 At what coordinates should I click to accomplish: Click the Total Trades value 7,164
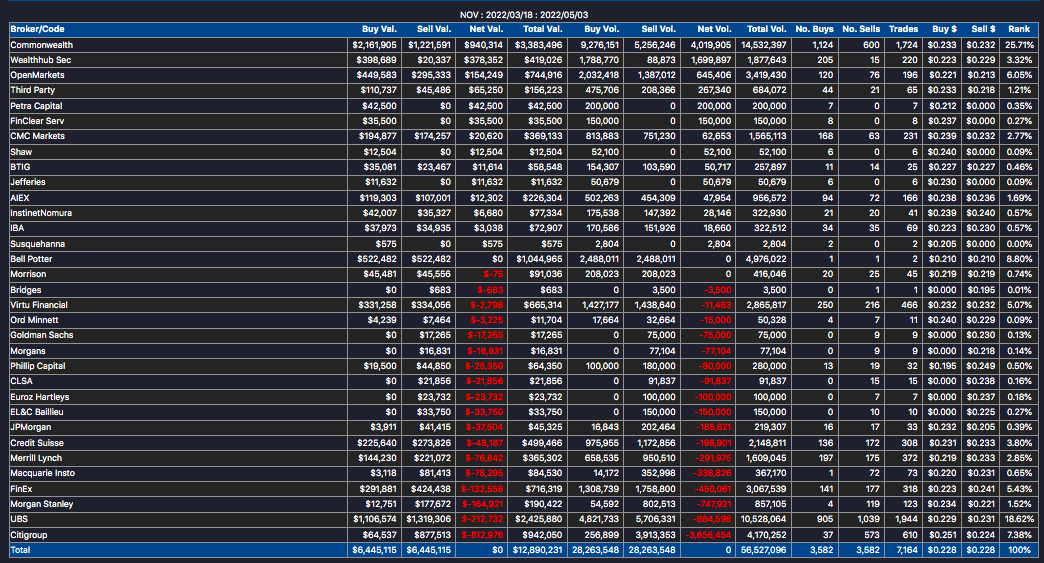[907, 550]
